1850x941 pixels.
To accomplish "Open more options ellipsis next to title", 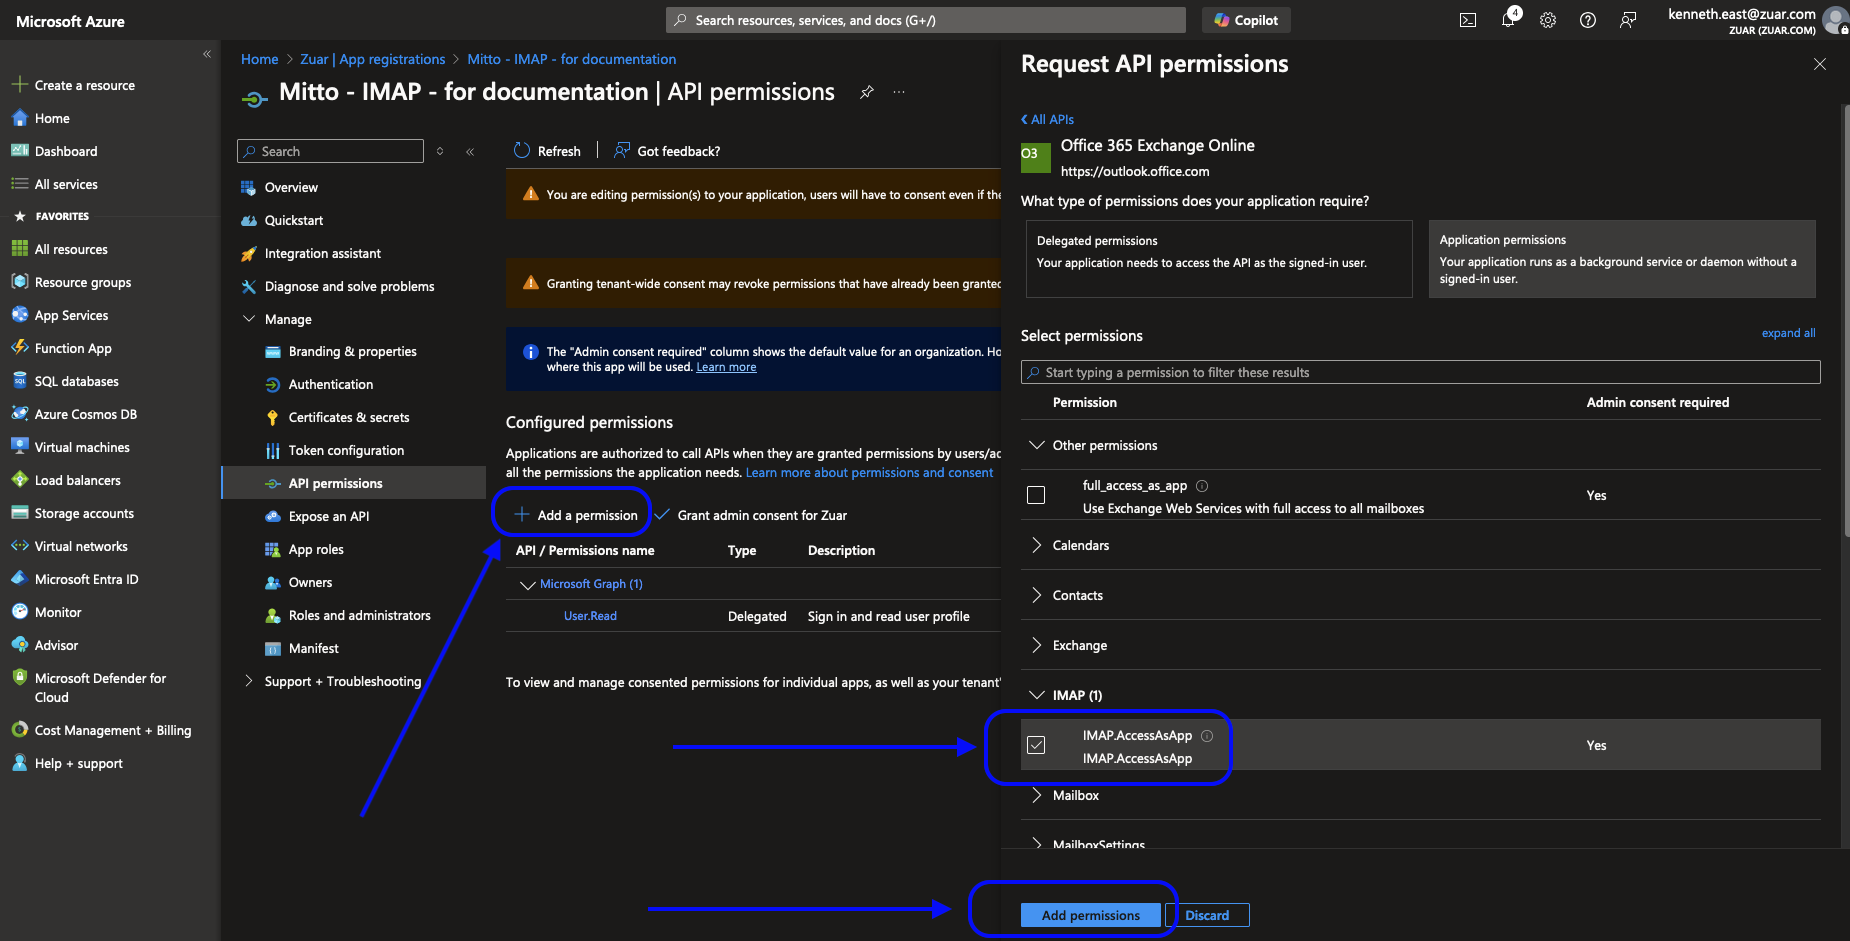I will pos(899,92).
